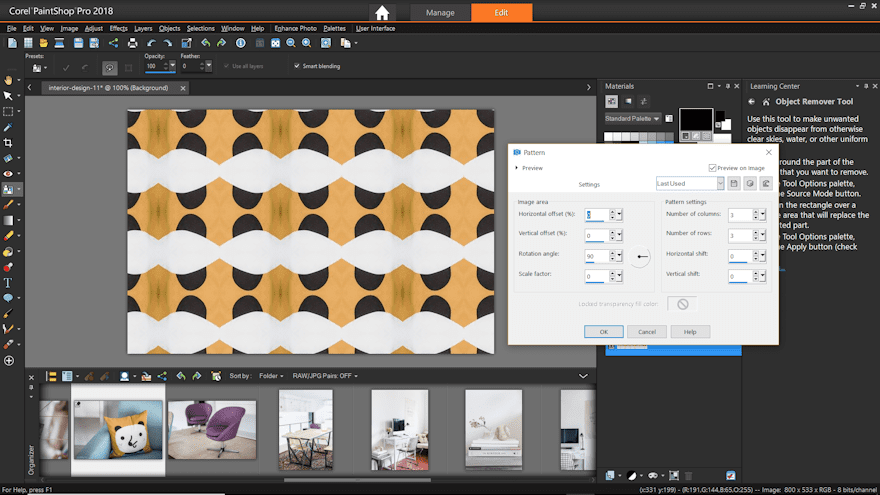The width and height of the screenshot is (880, 495).
Task: Select the cat pillow thumbnail in Organizer
Action: (117, 431)
